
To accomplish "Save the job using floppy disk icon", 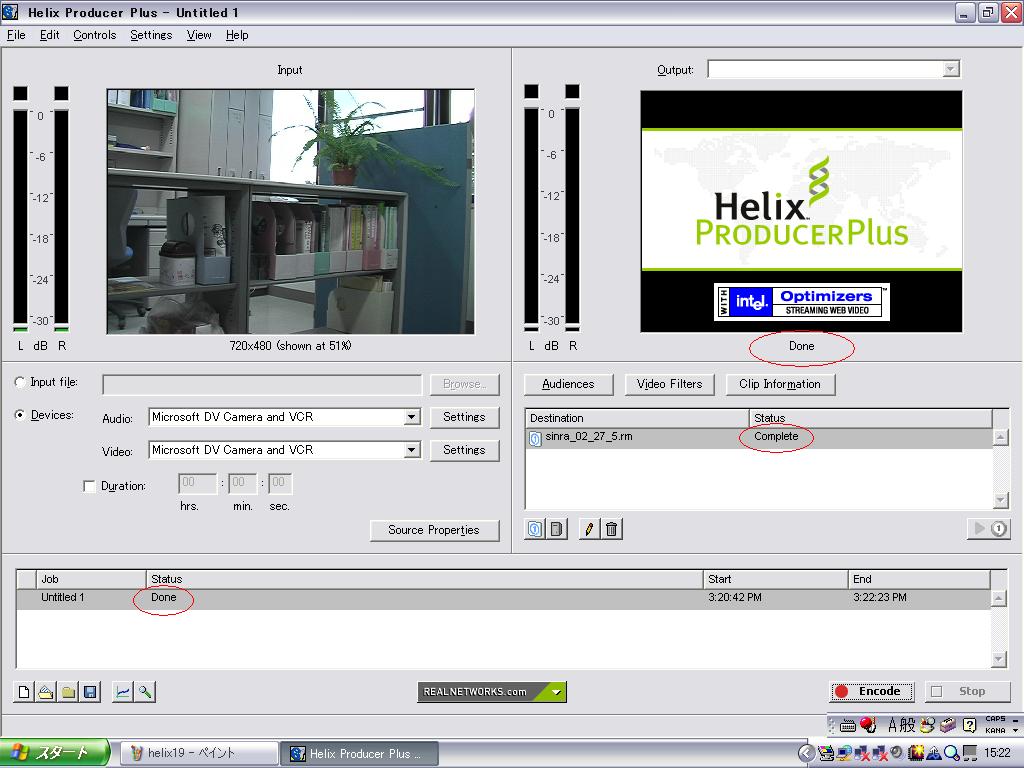I will 90,692.
